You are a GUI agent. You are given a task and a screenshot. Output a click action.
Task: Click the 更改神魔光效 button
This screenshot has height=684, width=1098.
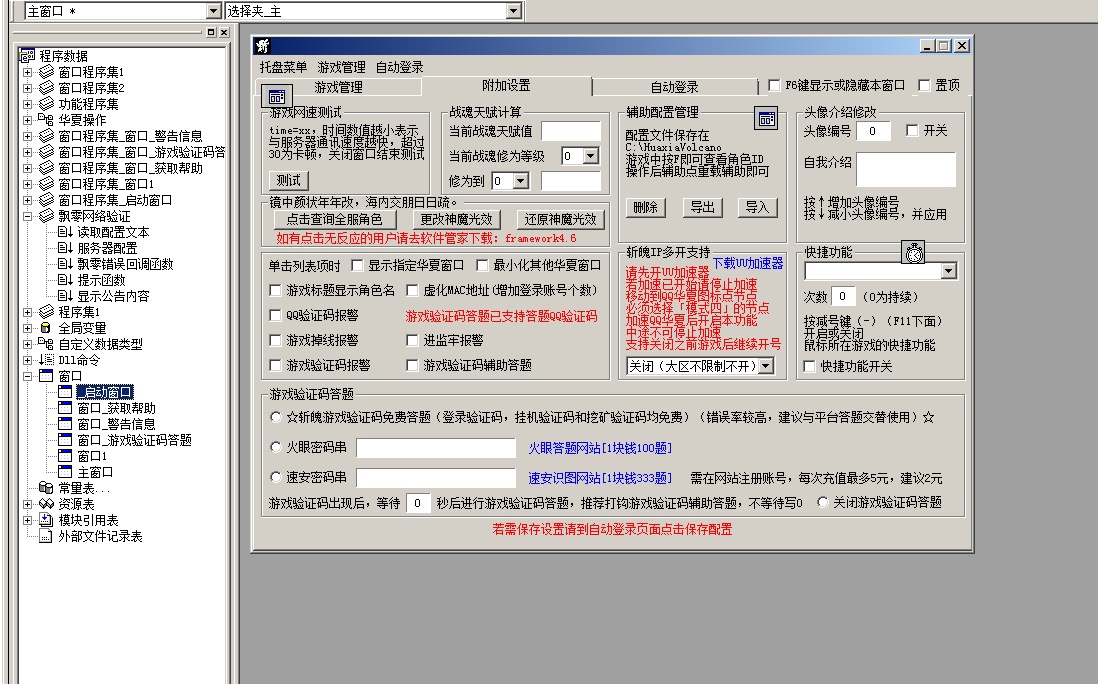click(x=456, y=219)
